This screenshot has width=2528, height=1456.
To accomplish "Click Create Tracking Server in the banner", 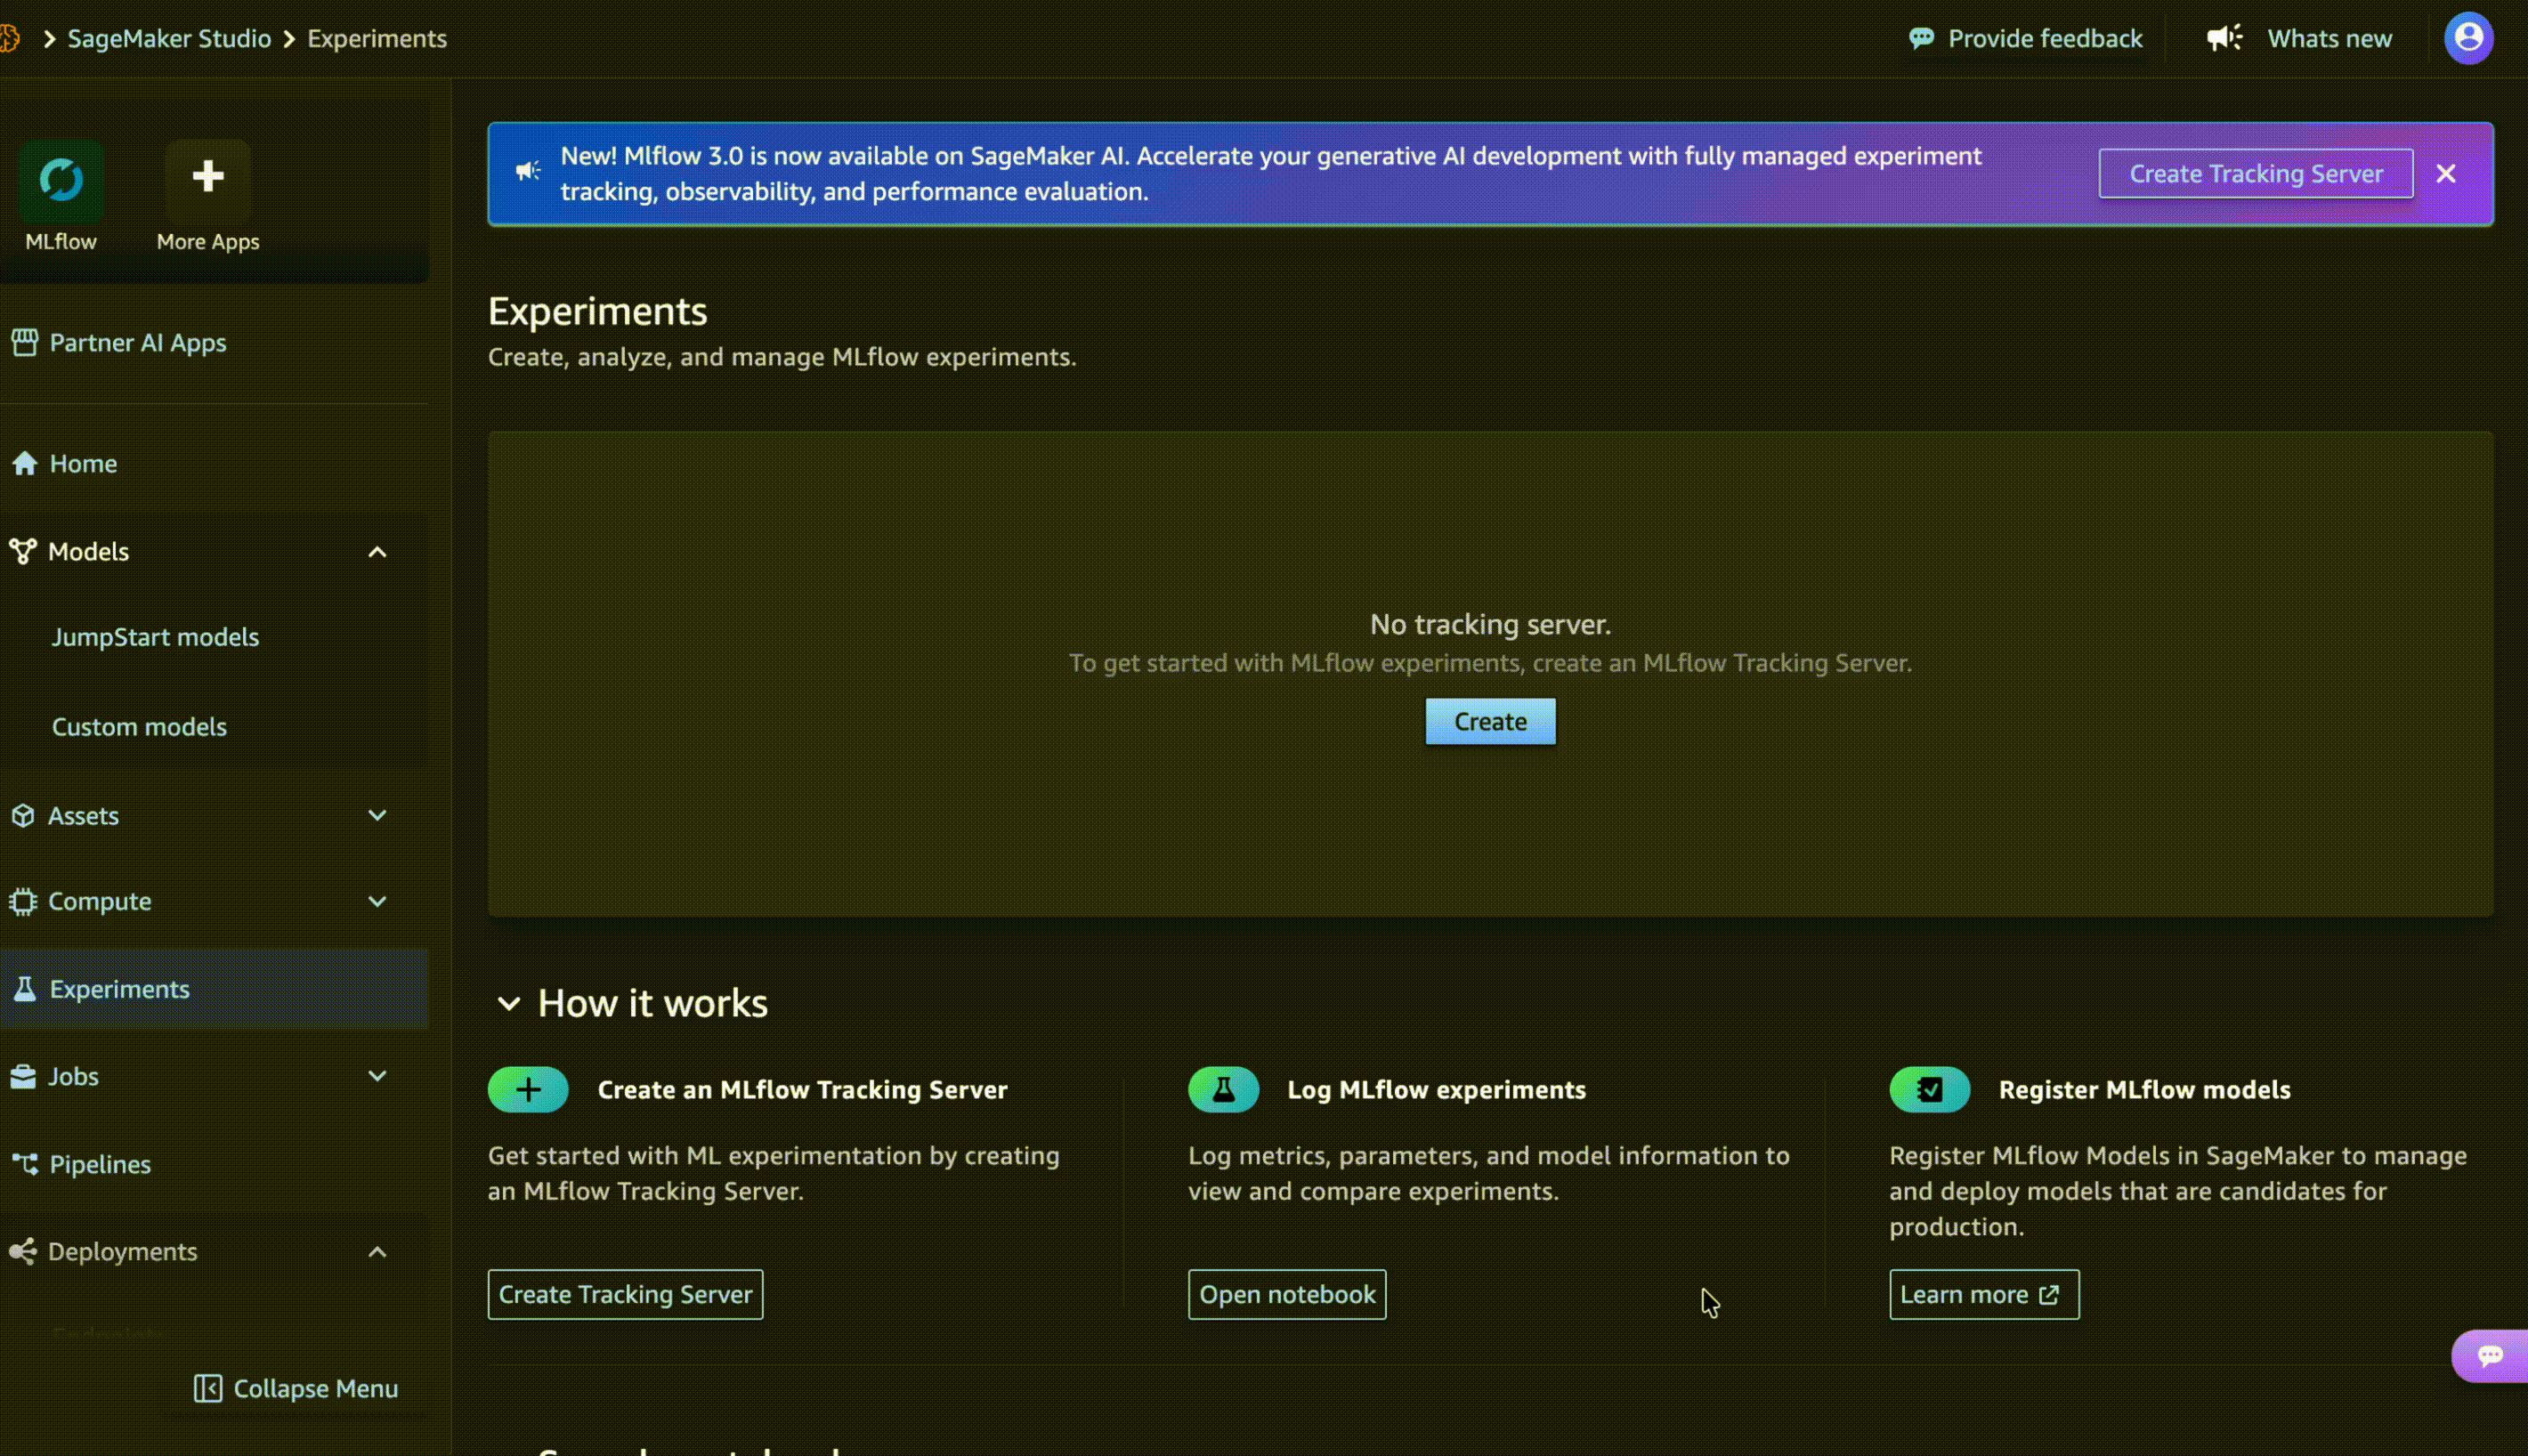I will (x=2256, y=173).
